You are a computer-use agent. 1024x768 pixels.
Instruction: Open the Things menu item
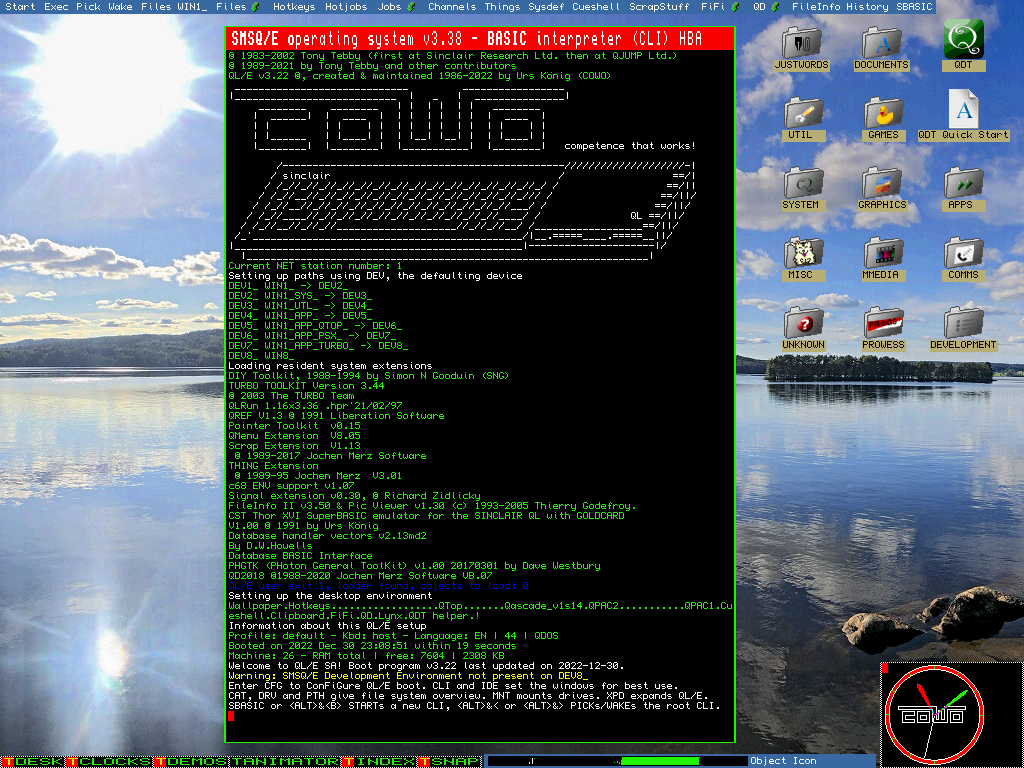point(502,7)
